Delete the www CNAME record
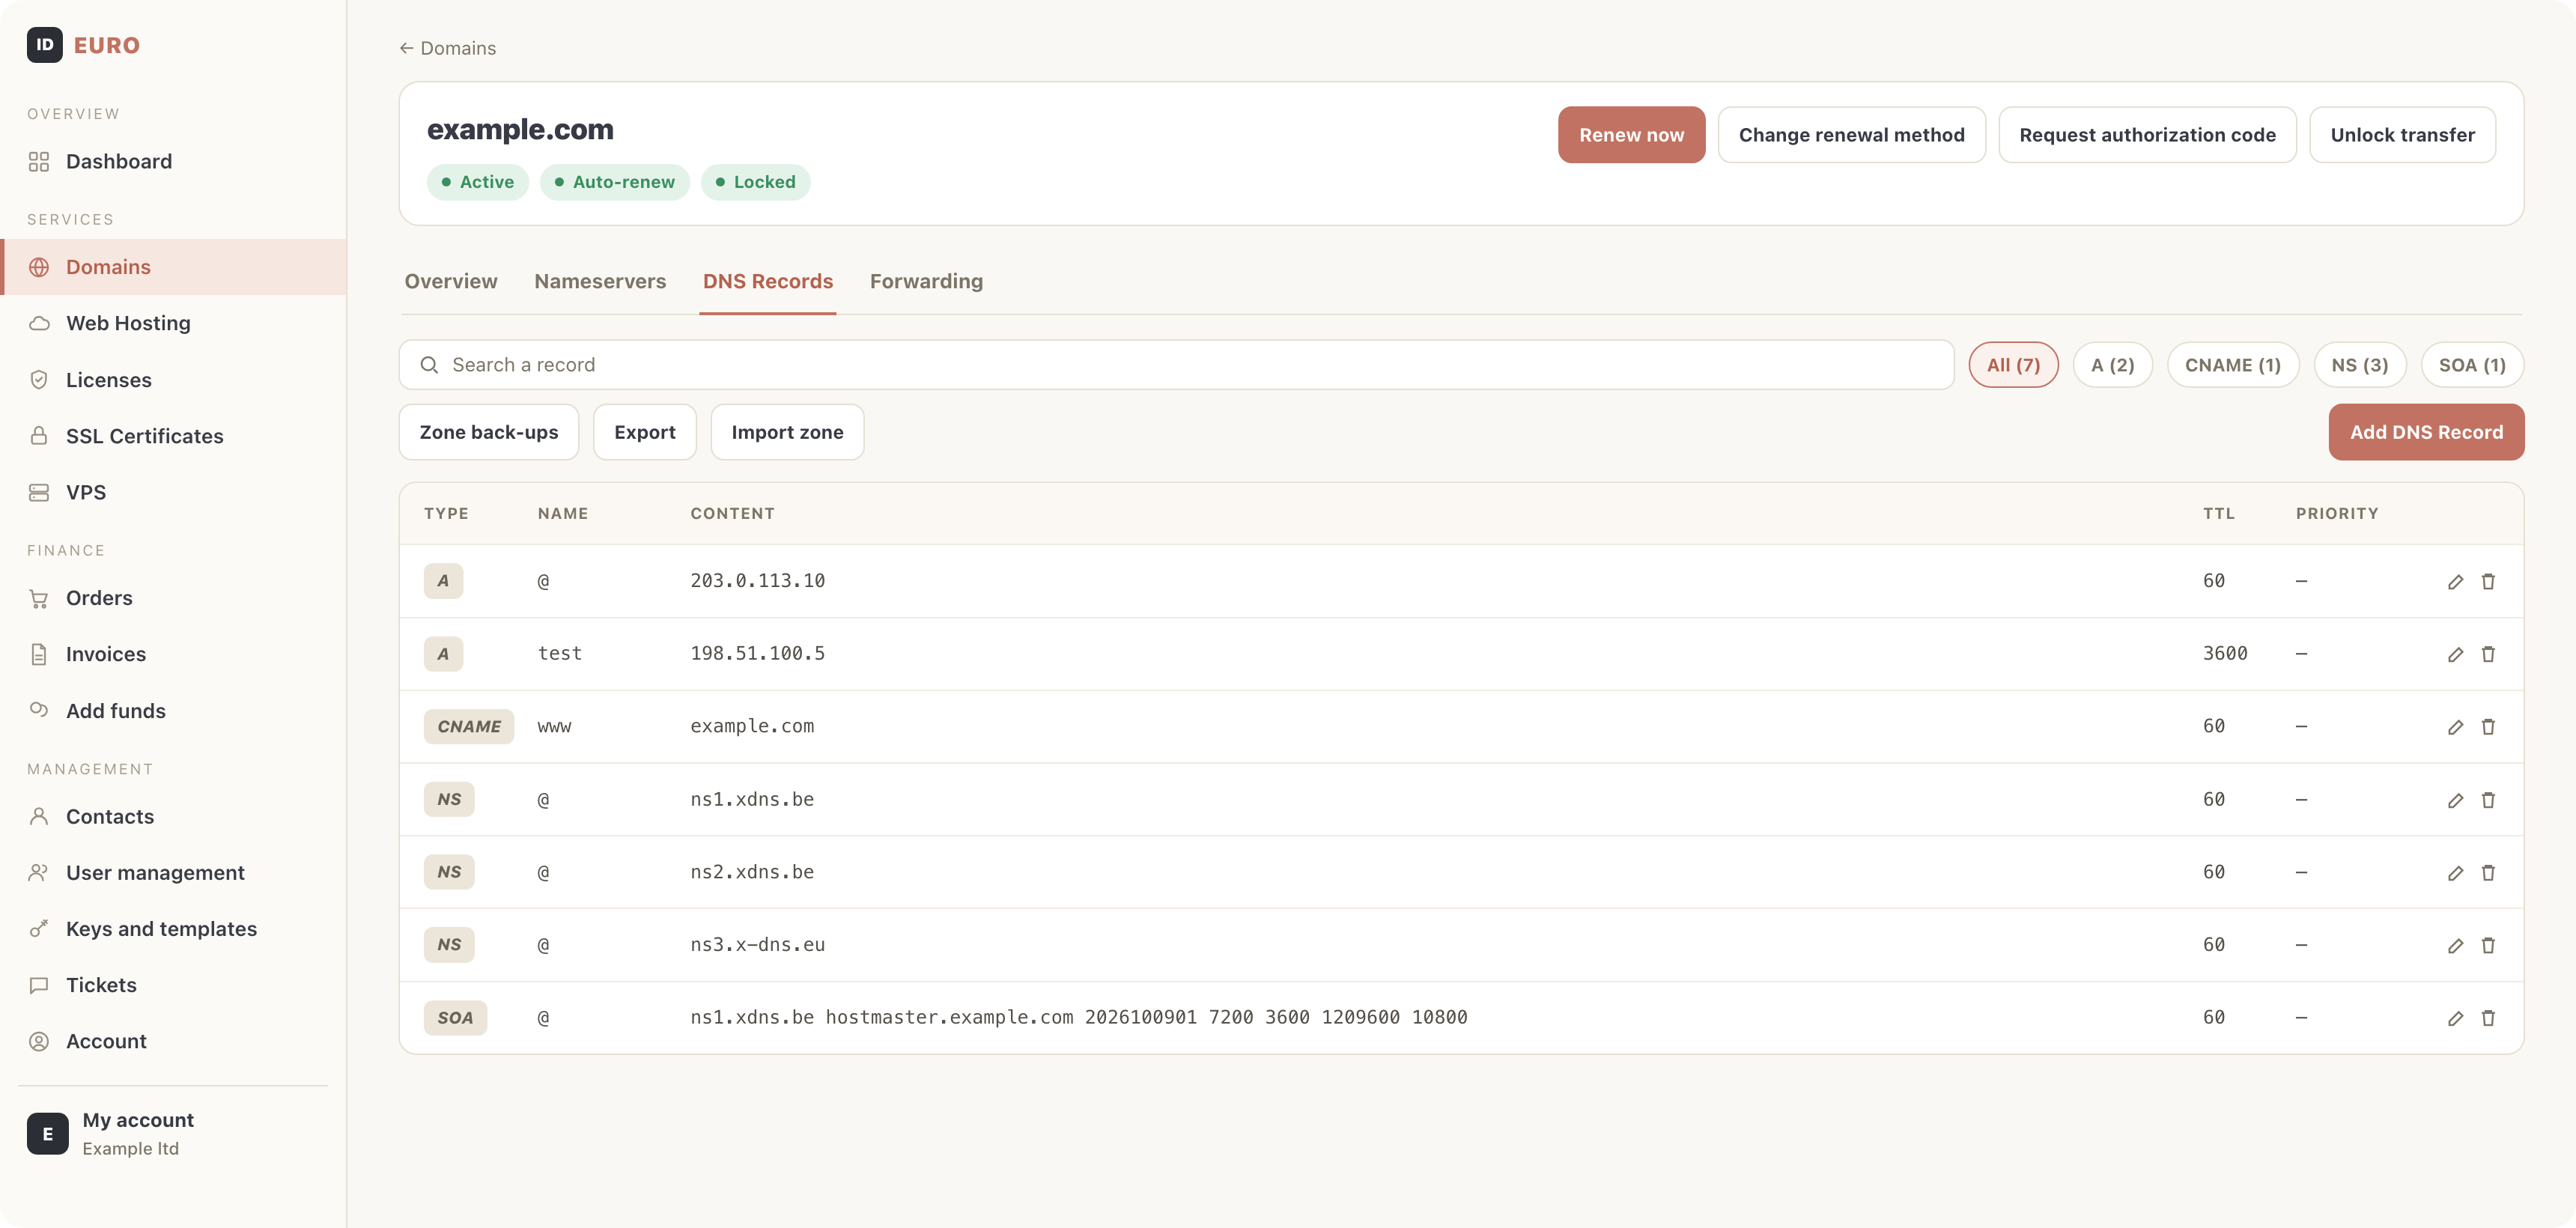2576x1228 pixels. pos(2488,727)
